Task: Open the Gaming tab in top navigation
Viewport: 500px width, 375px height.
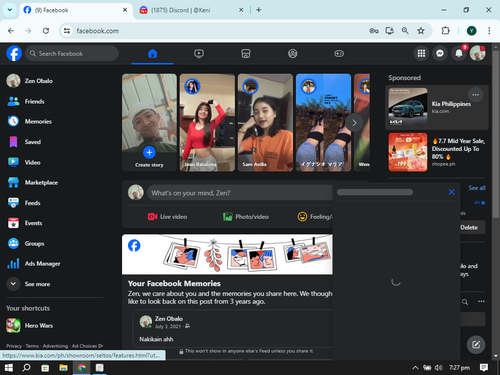Action: coord(339,53)
